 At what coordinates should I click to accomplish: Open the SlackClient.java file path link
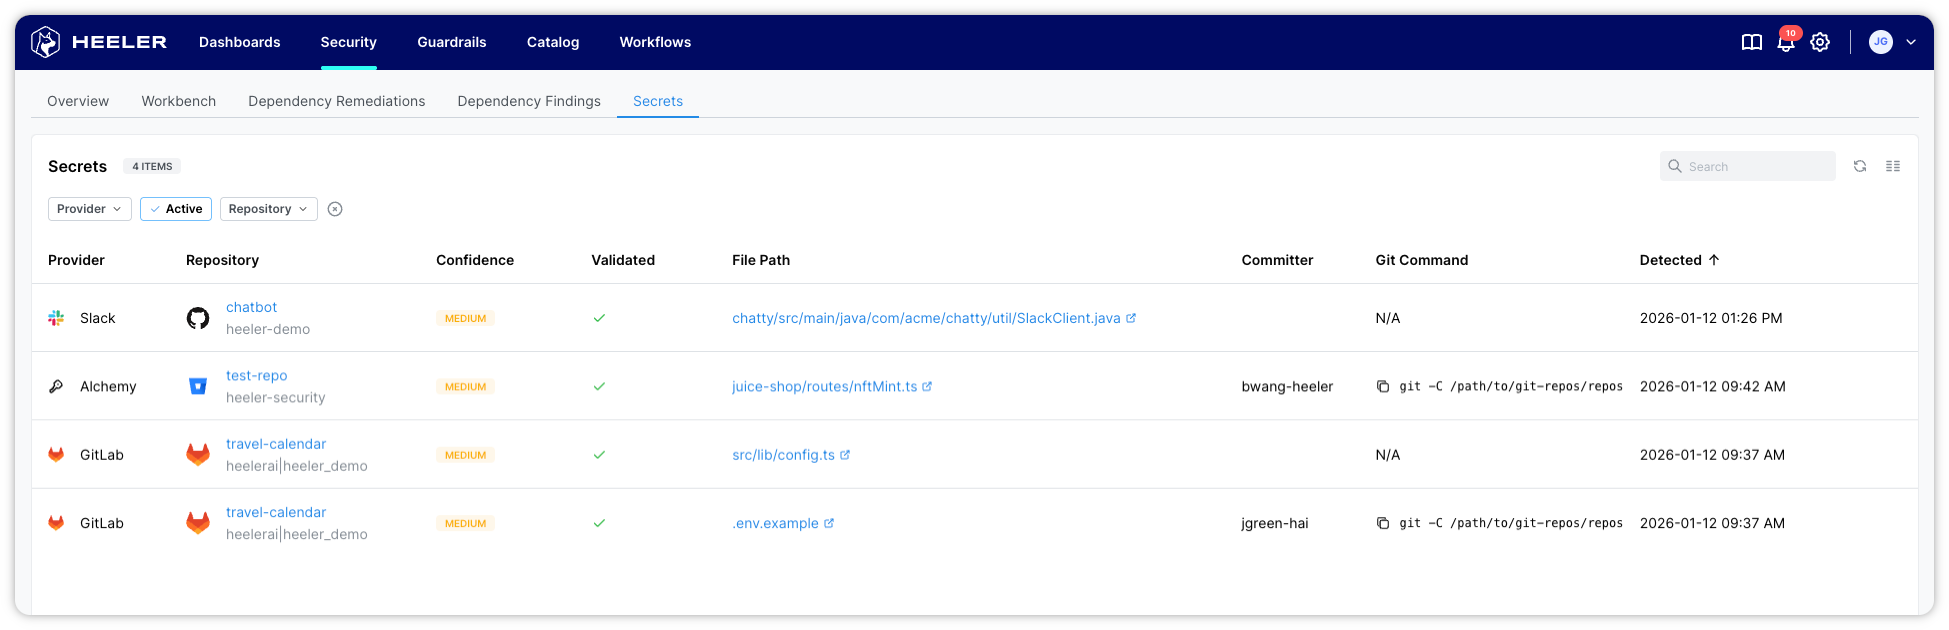(926, 318)
